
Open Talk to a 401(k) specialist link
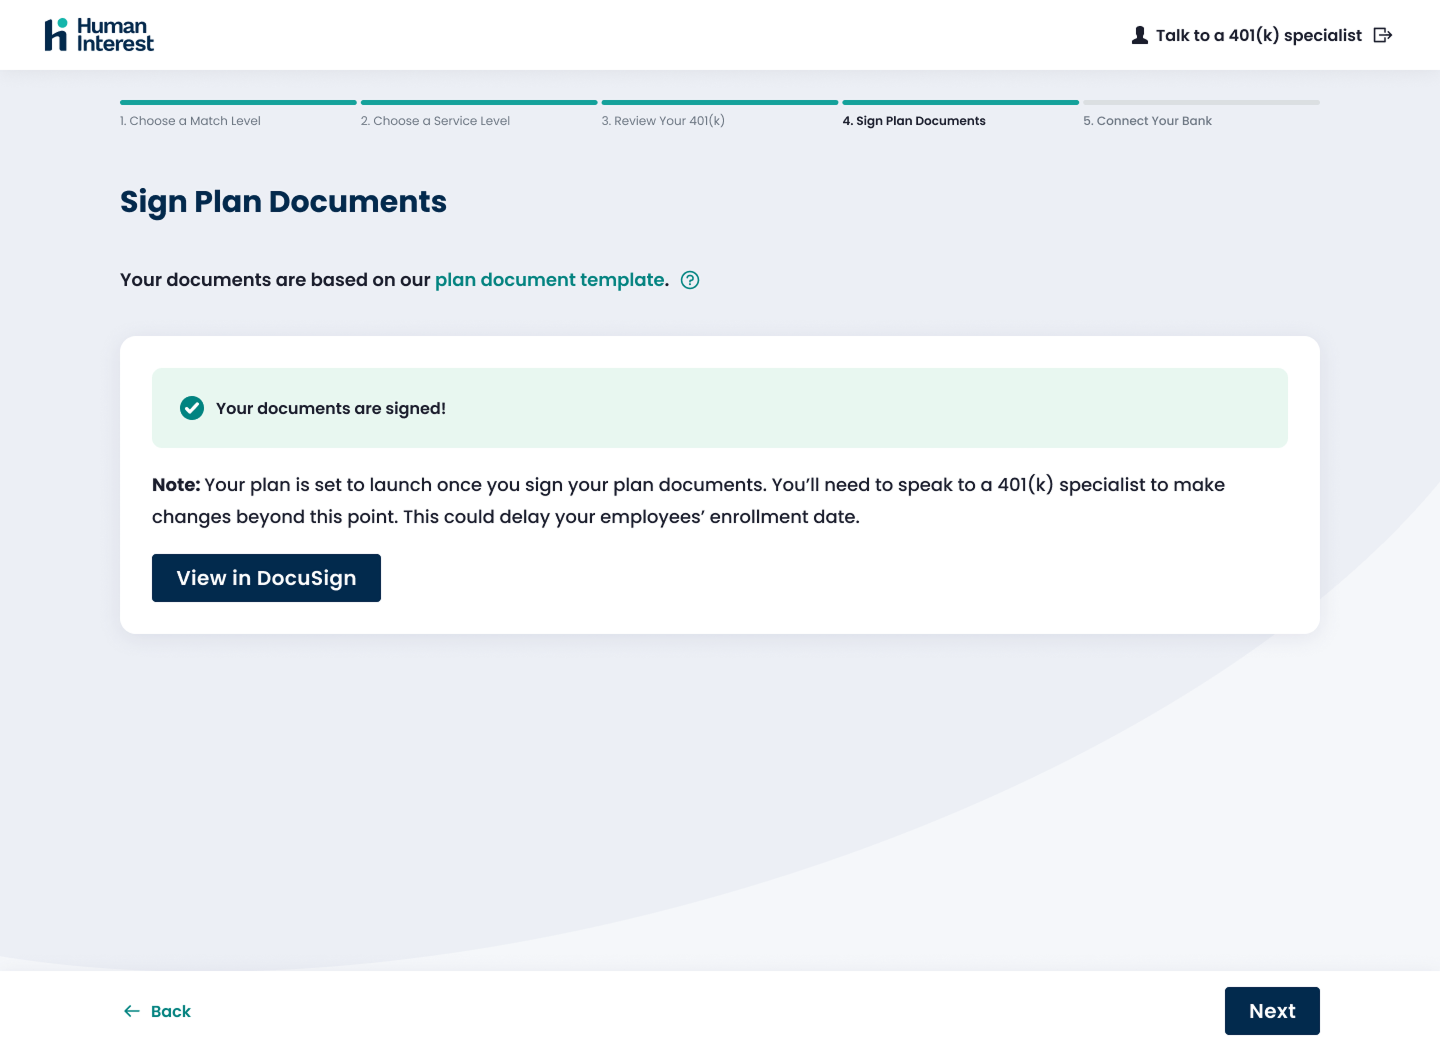[1258, 35]
